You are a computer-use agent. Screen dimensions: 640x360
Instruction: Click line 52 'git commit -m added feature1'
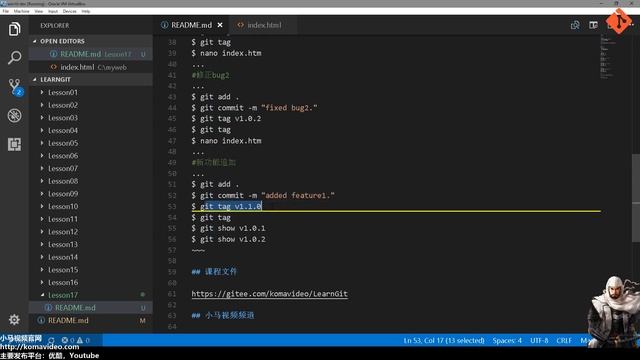[x=263, y=196]
